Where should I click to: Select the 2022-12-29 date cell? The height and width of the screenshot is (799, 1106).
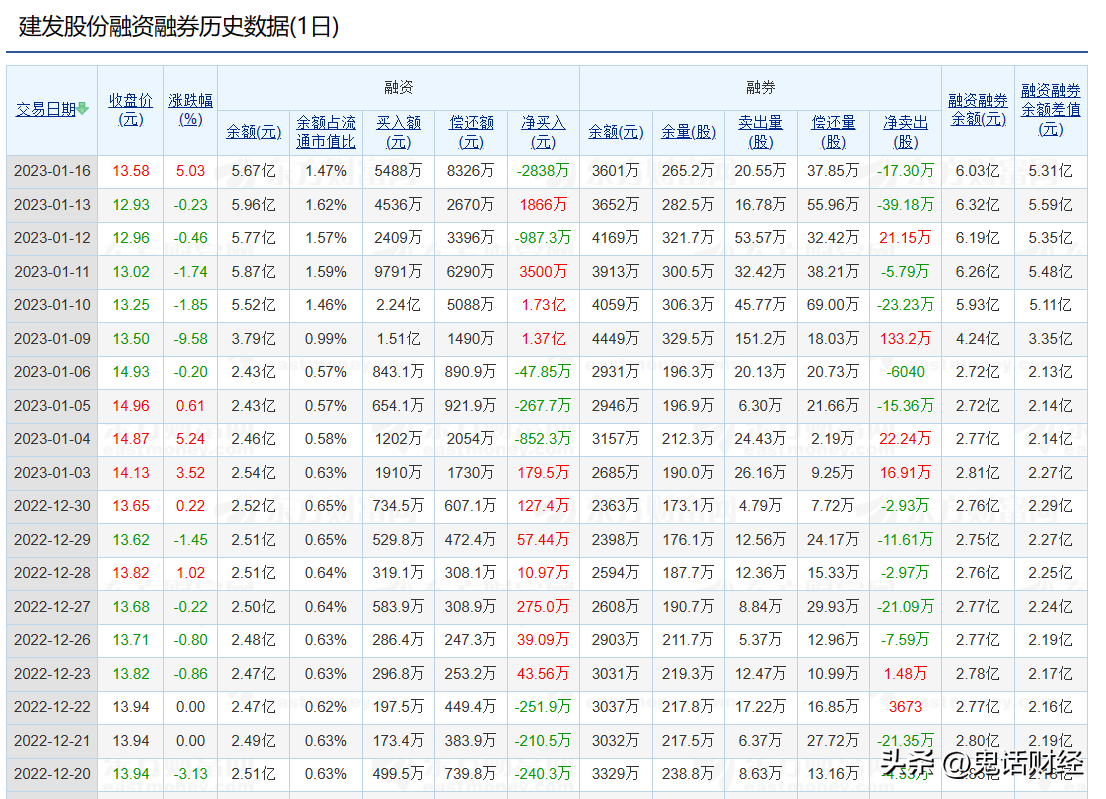pyautogui.click(x=52, y=539)
